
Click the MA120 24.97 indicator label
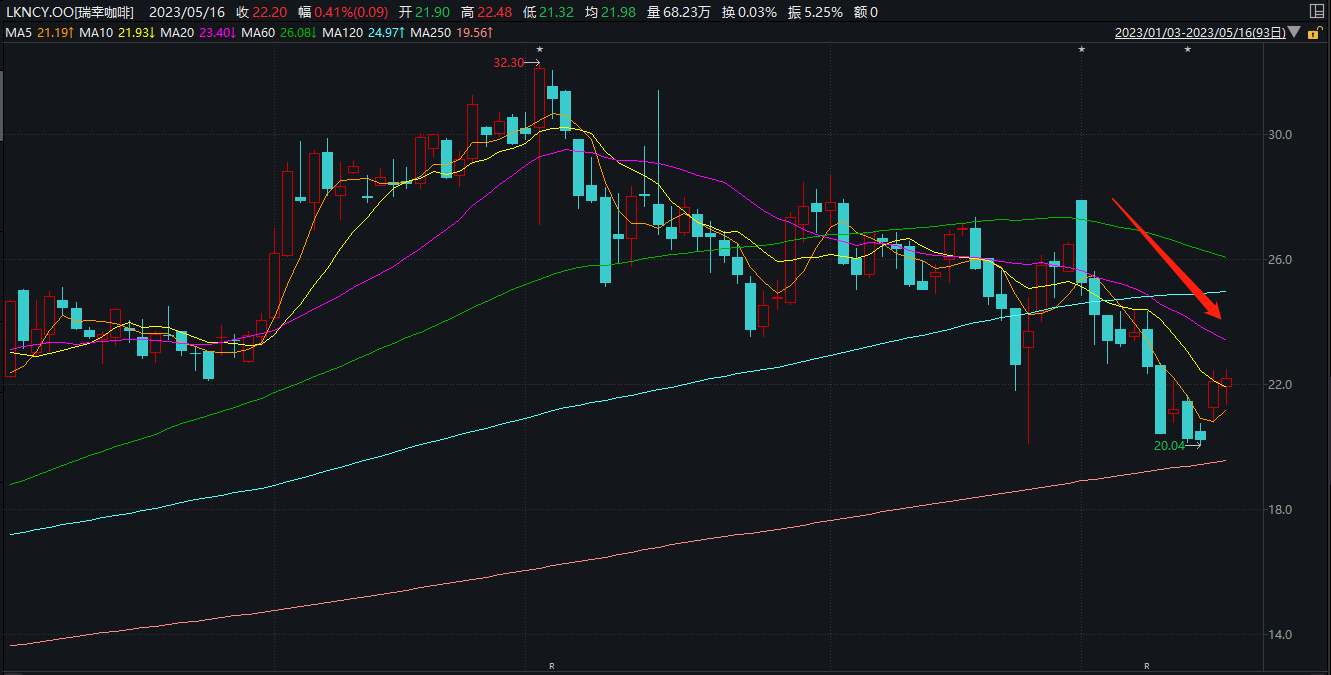tap(363, 32)
